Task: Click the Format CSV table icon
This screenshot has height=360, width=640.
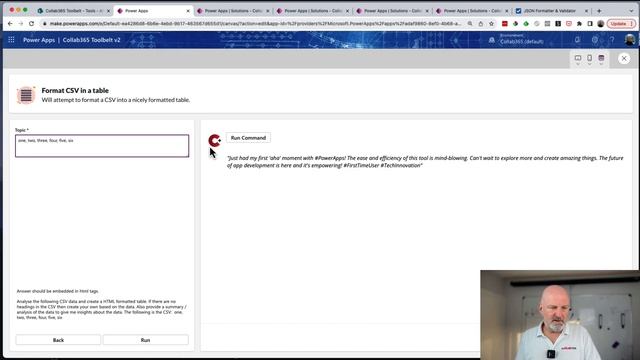Action: (x=26, y=95)
